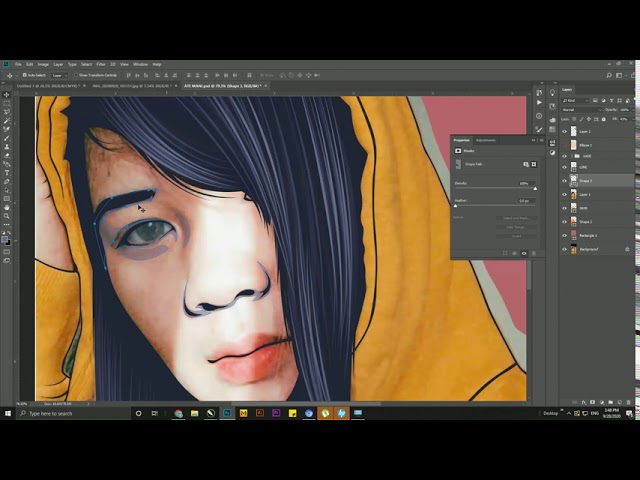The image size is (640, 480).
Task: Filter layers by pixel layer icon
Action: coord(595,100)
